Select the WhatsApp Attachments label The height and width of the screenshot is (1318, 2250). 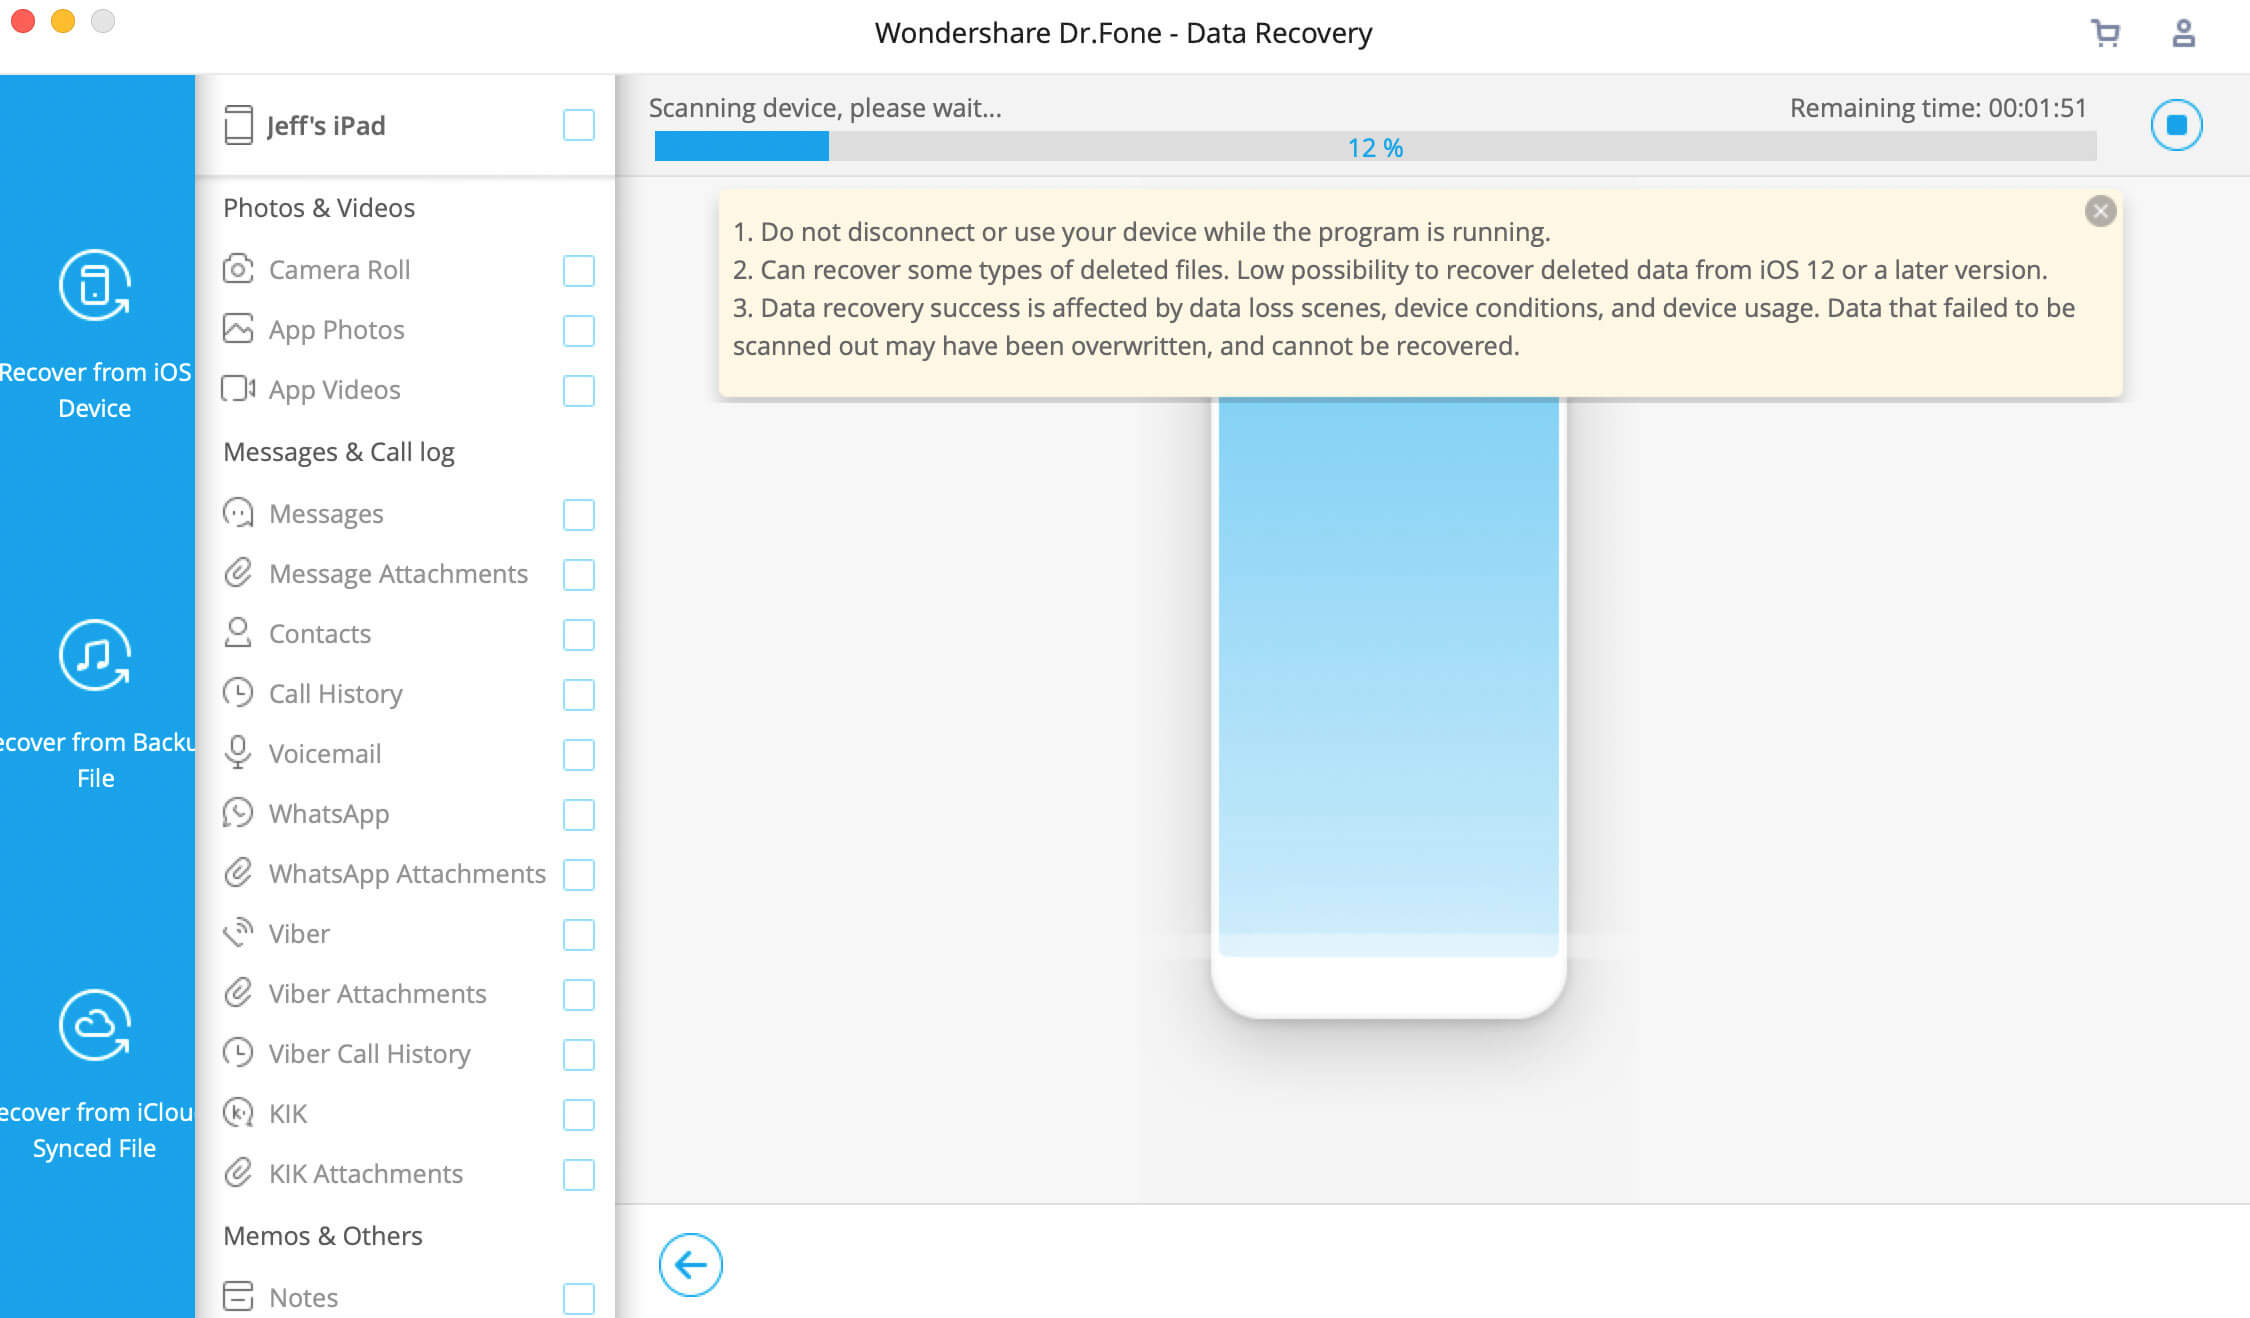pos(407,874)
